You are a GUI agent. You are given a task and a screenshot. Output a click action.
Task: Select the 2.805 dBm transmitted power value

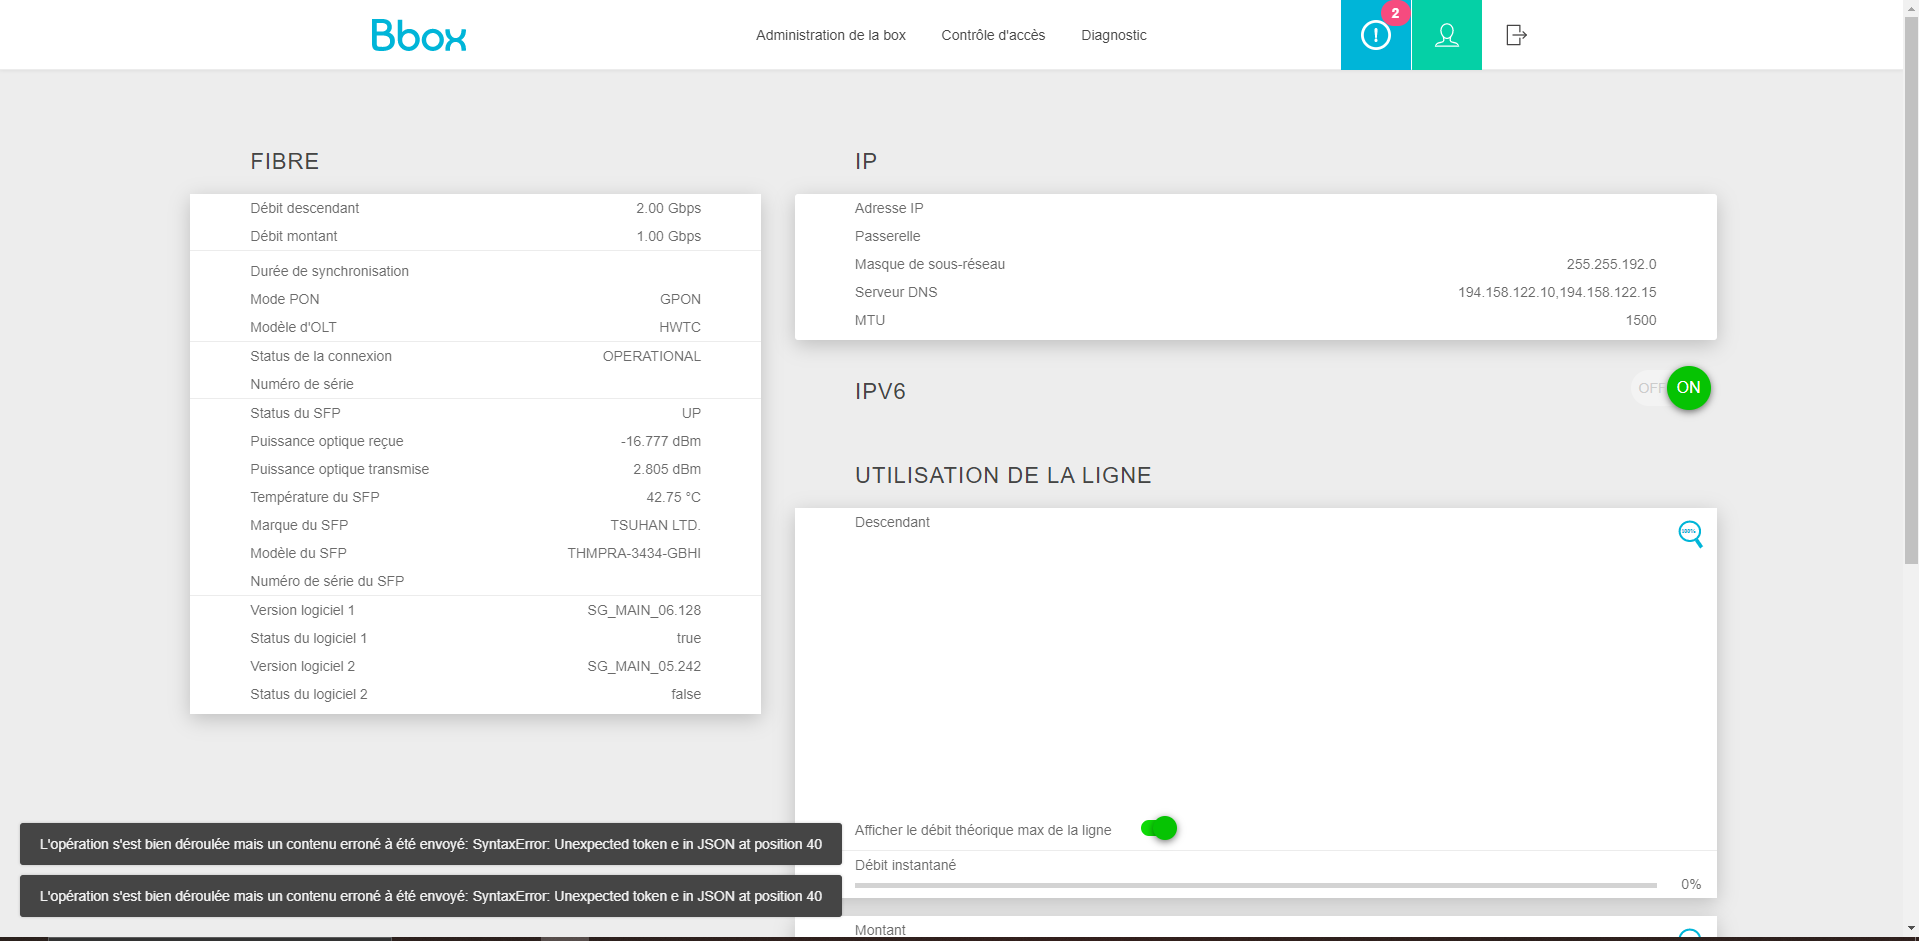point(667,469)
